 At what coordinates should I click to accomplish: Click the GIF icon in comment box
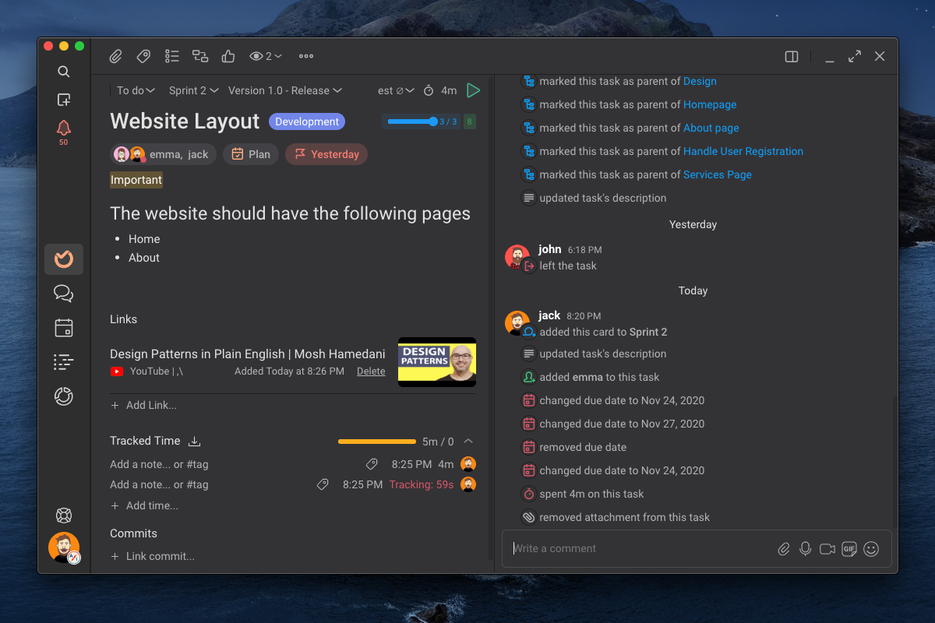coord(849,549)
